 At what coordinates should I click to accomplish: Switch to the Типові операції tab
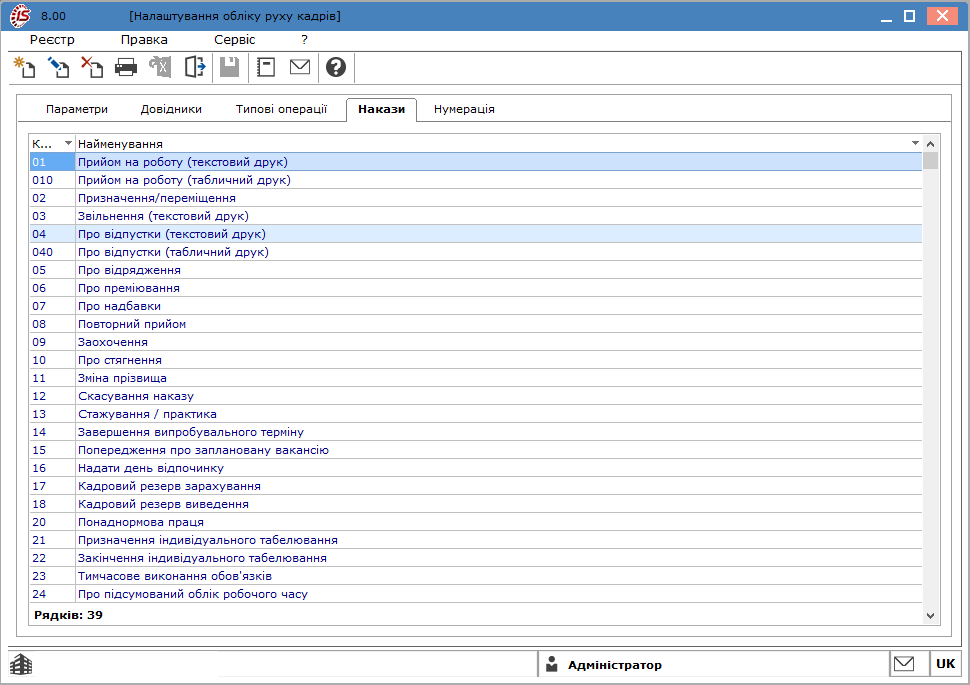(x=281, y=110)
